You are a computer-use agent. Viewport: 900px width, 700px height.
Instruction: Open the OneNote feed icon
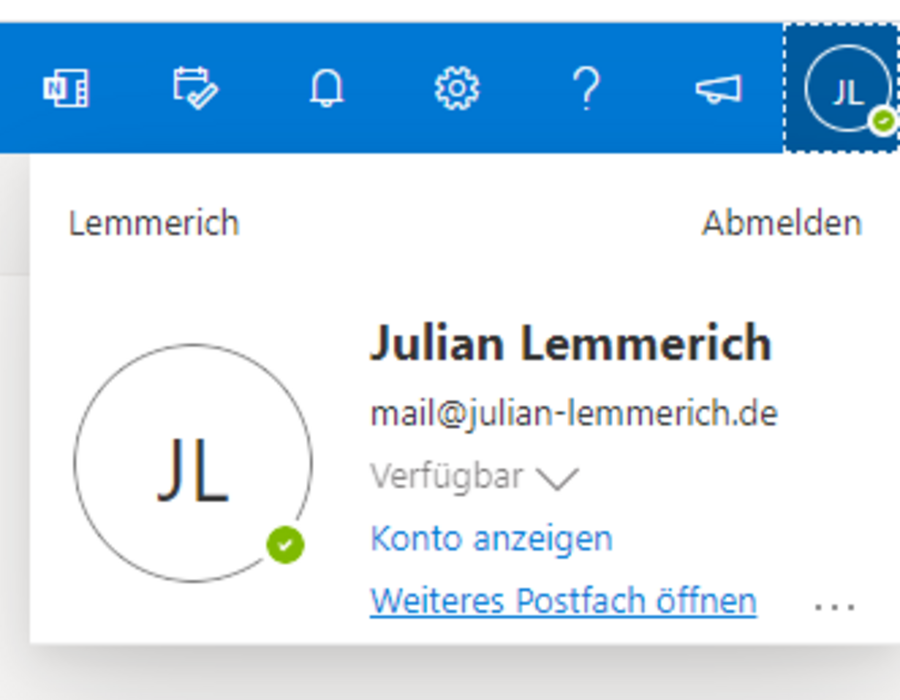66,88
